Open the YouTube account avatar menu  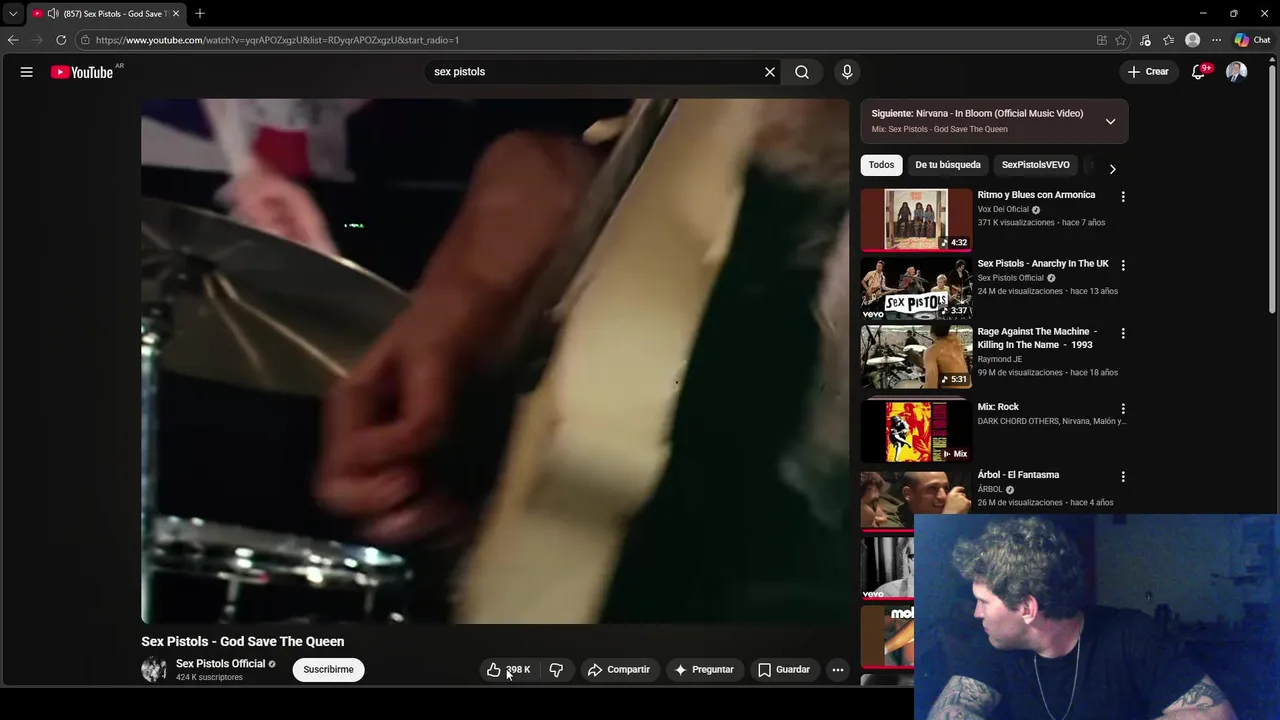click(x=1237, y=72)
